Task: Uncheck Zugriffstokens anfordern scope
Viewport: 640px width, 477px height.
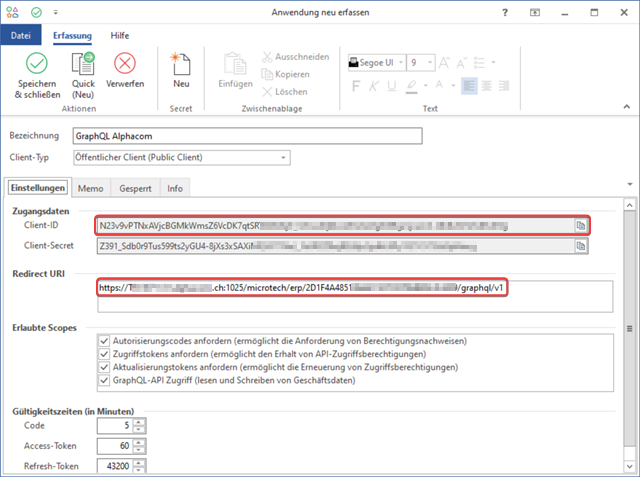Action: click(x=104, y=354)
